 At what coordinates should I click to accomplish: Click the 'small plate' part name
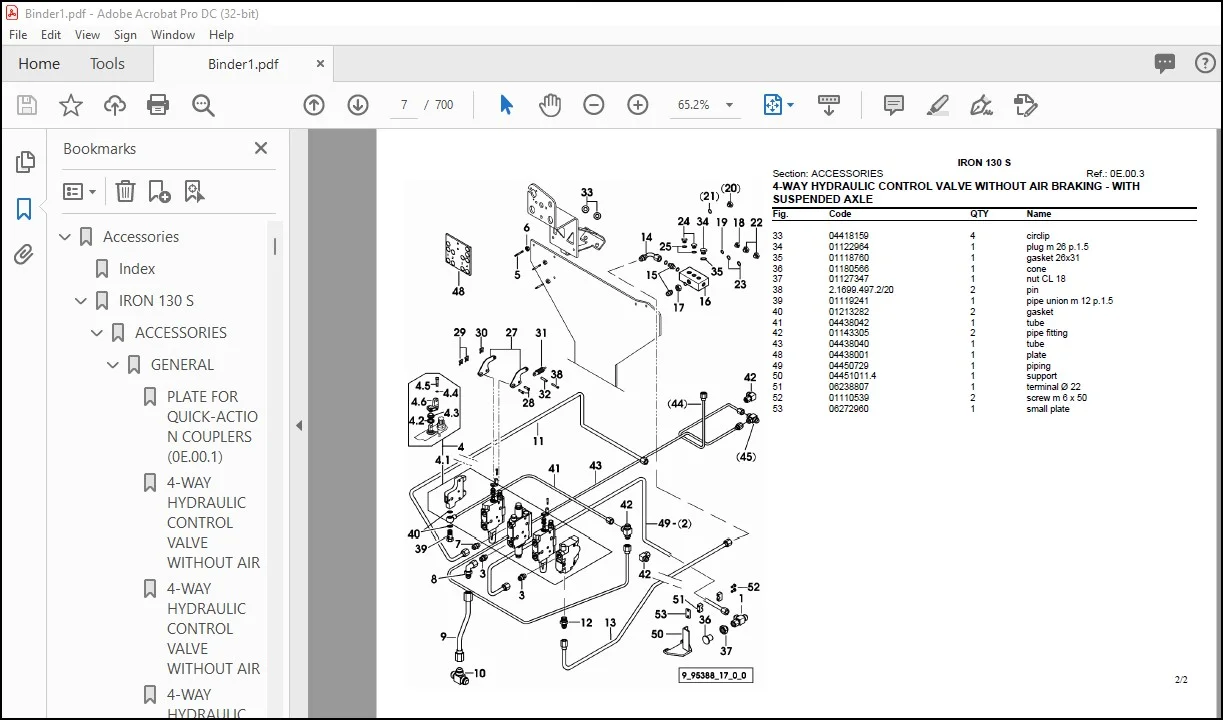pyautogui.click(x=1047, y=409)
